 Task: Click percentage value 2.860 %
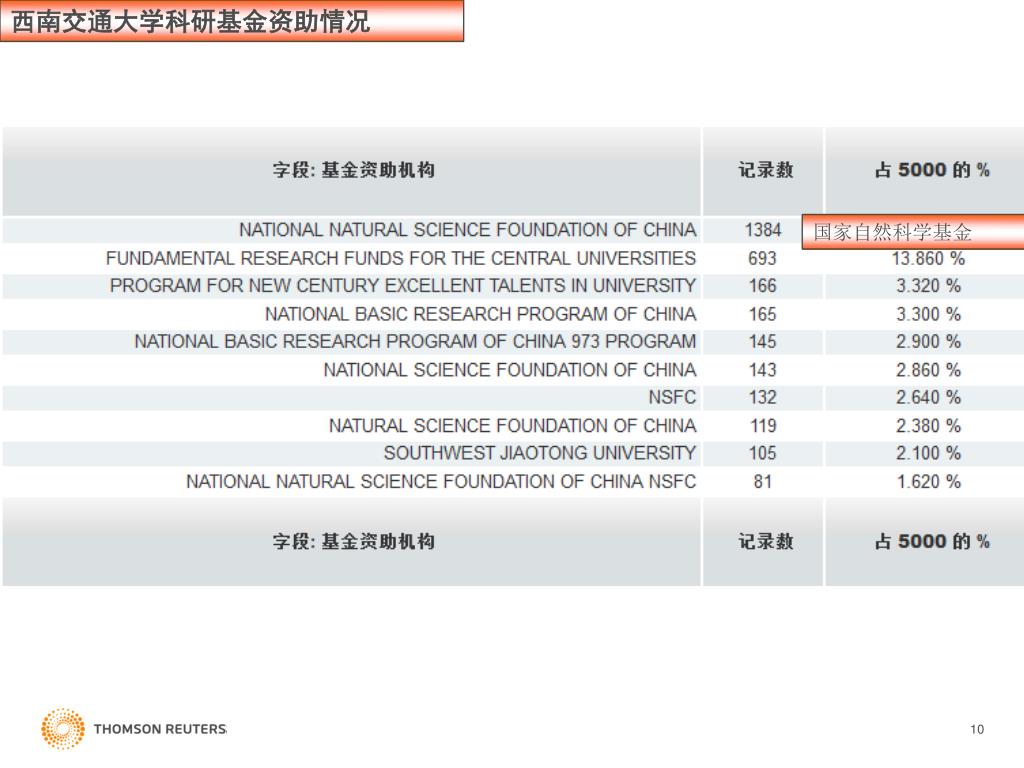coord(928,370)
